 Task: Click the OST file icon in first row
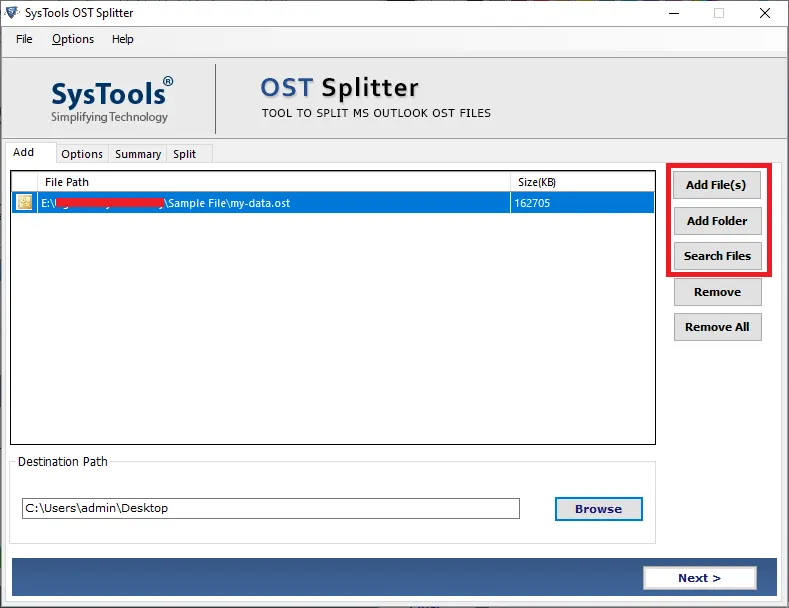coord(24,202)
